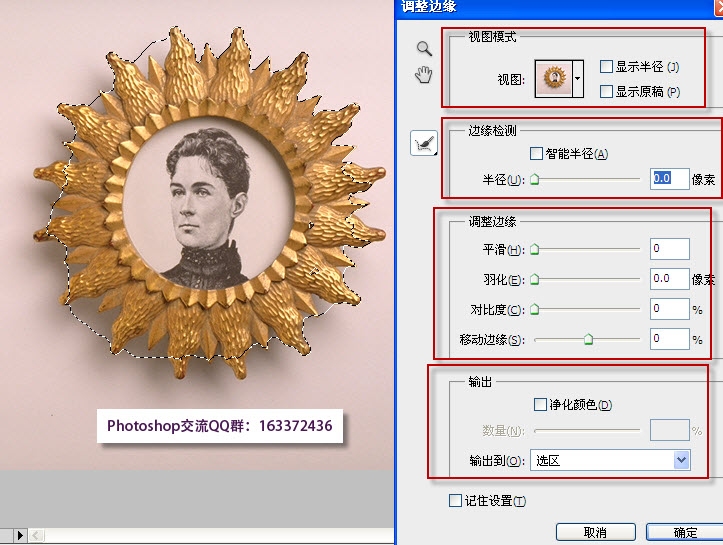
Task: Enable 净化颜色(D) checkbox
Action: pos(540,404)
